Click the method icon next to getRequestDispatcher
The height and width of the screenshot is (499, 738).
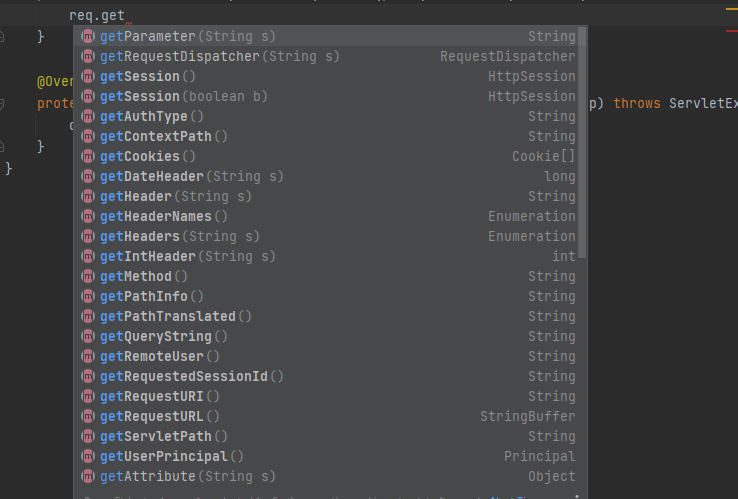tap(88, 57)
